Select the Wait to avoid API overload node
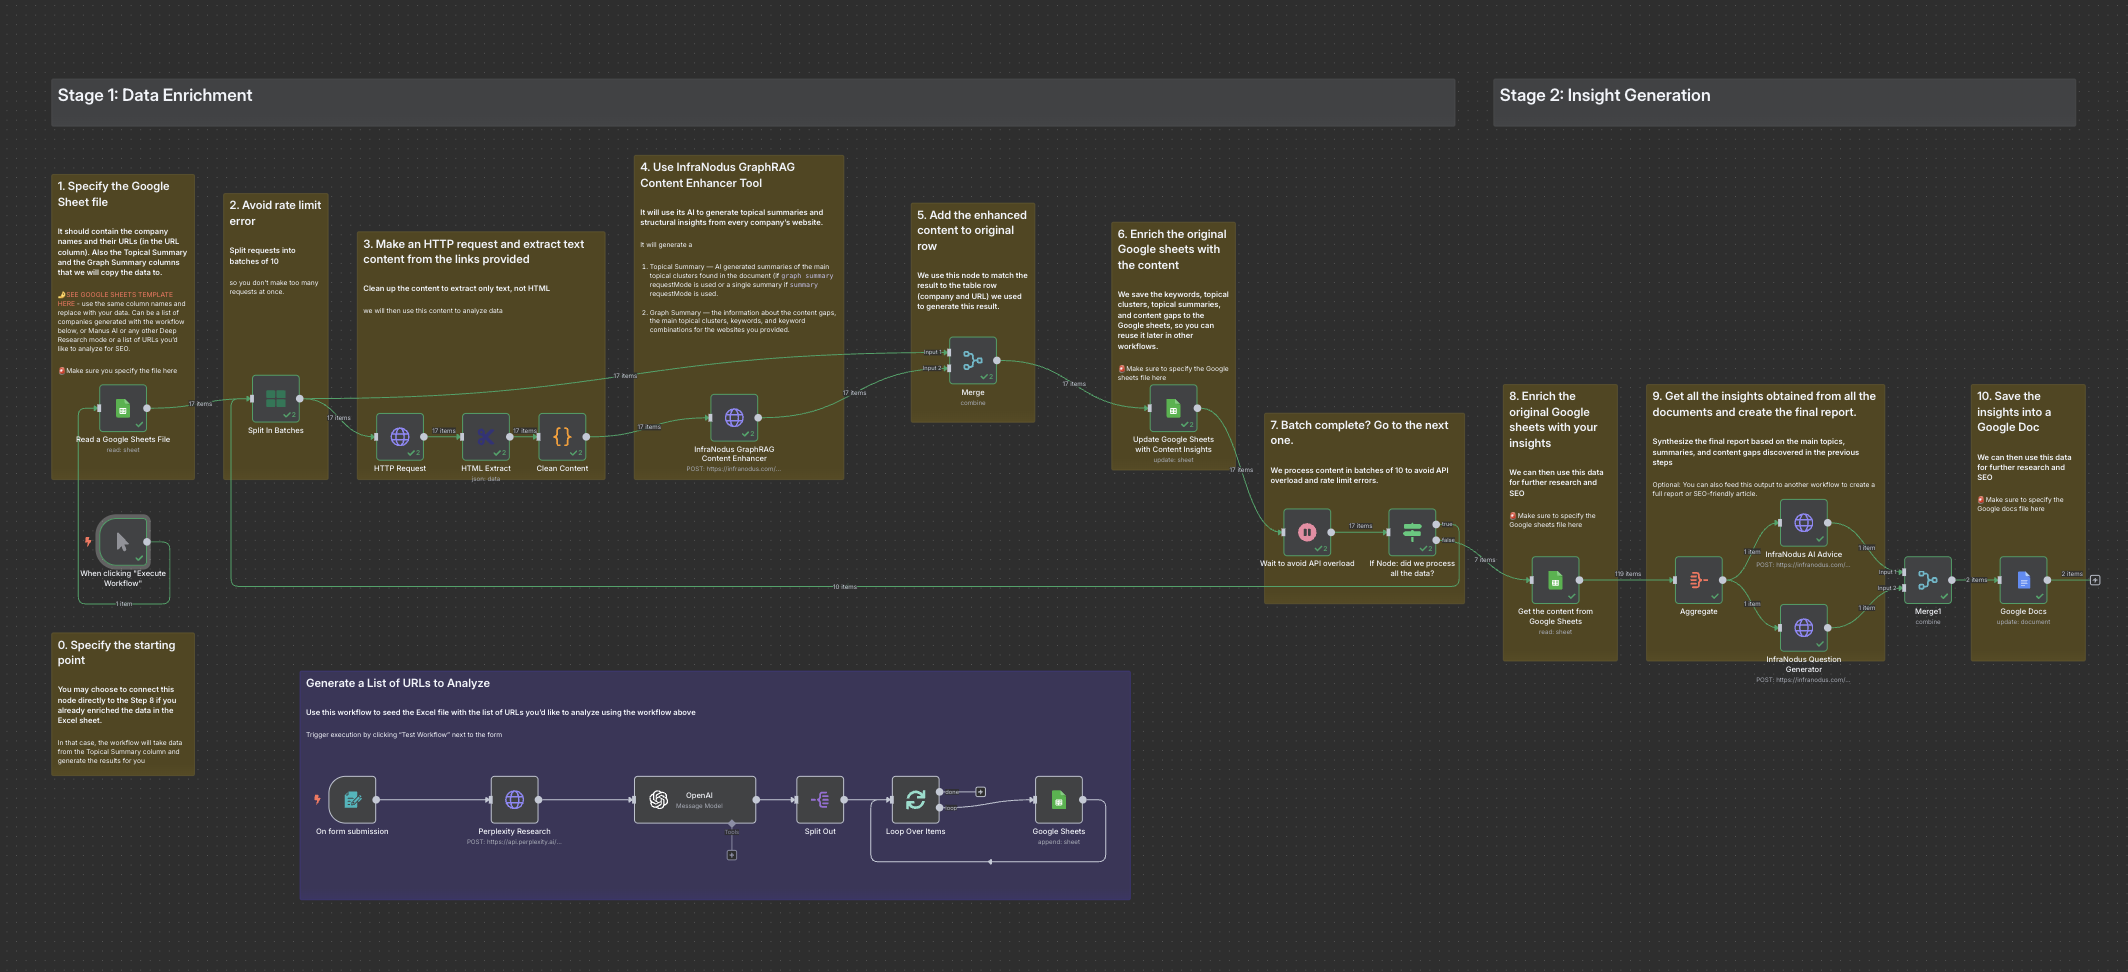Viewport: 2128px width, 972px height. 1307,532
